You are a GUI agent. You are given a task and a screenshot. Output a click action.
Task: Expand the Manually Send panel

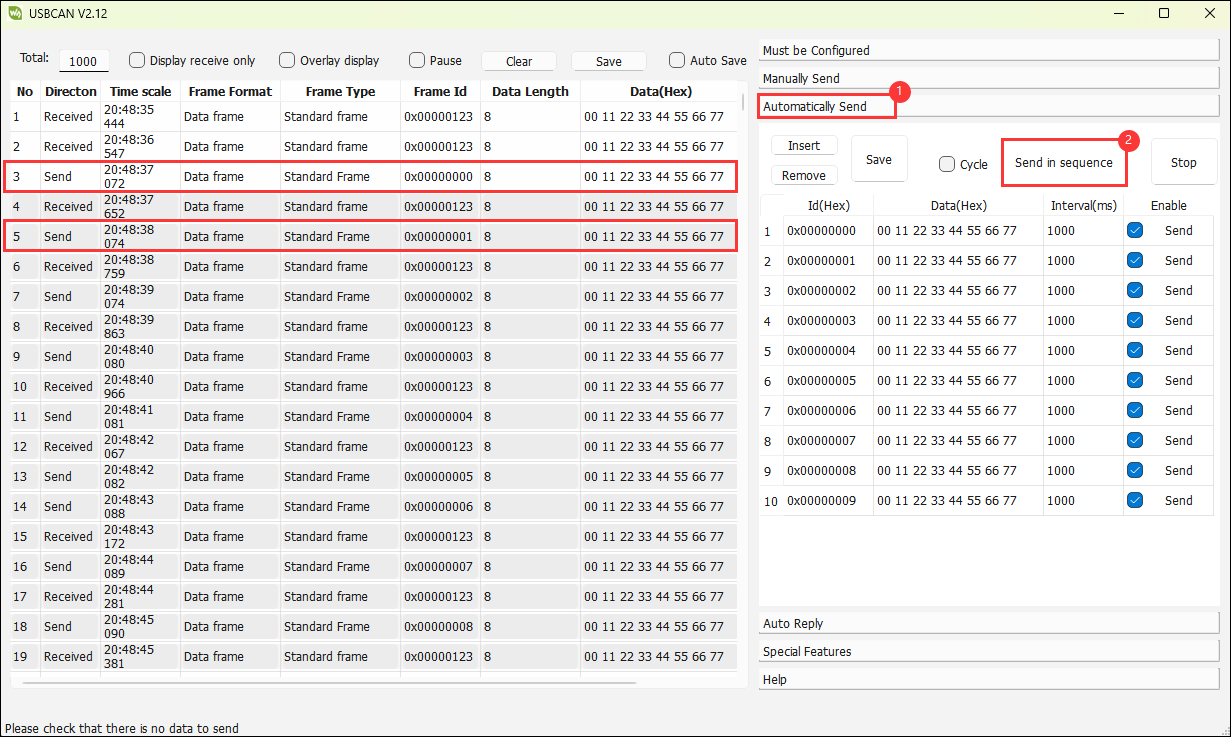[x=988, y=78]
